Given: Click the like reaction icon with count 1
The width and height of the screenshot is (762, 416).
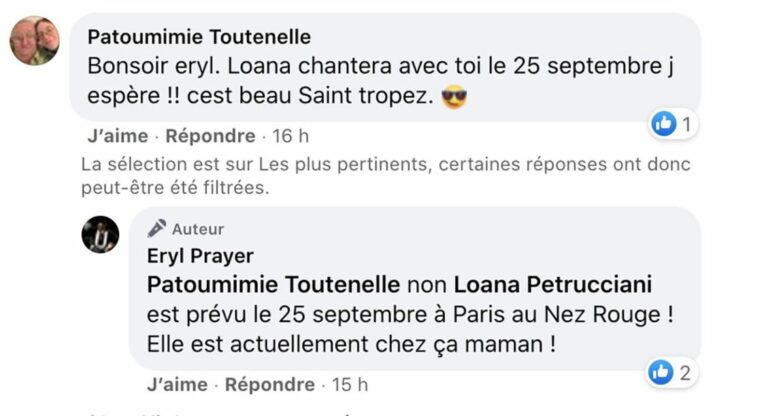Looking at the screenshot, I should click(x=664, y=123).
